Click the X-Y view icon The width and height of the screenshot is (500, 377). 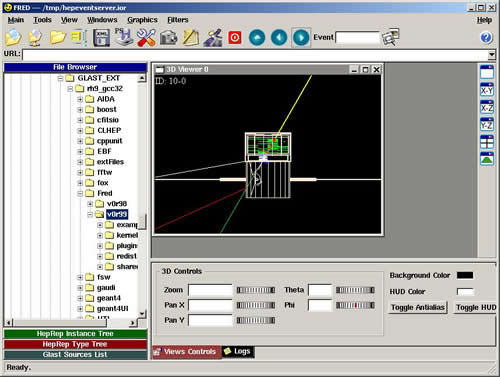click(x=487, y=90)
